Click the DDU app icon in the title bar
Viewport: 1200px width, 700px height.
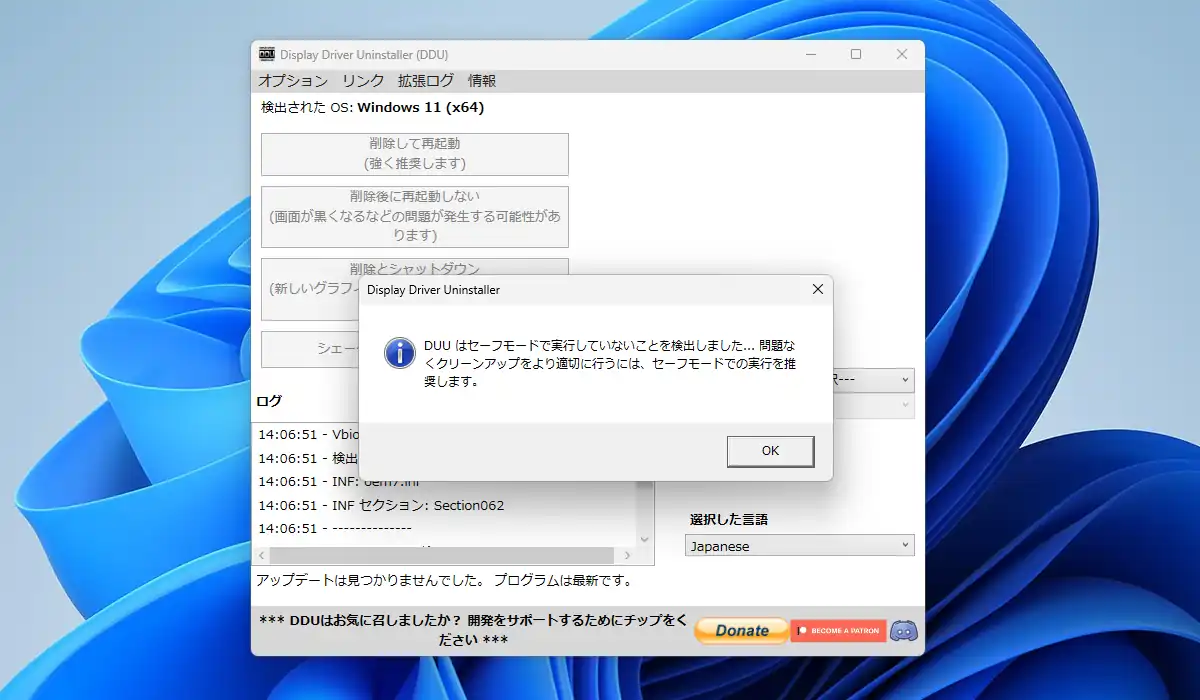[x=267, y=54]
